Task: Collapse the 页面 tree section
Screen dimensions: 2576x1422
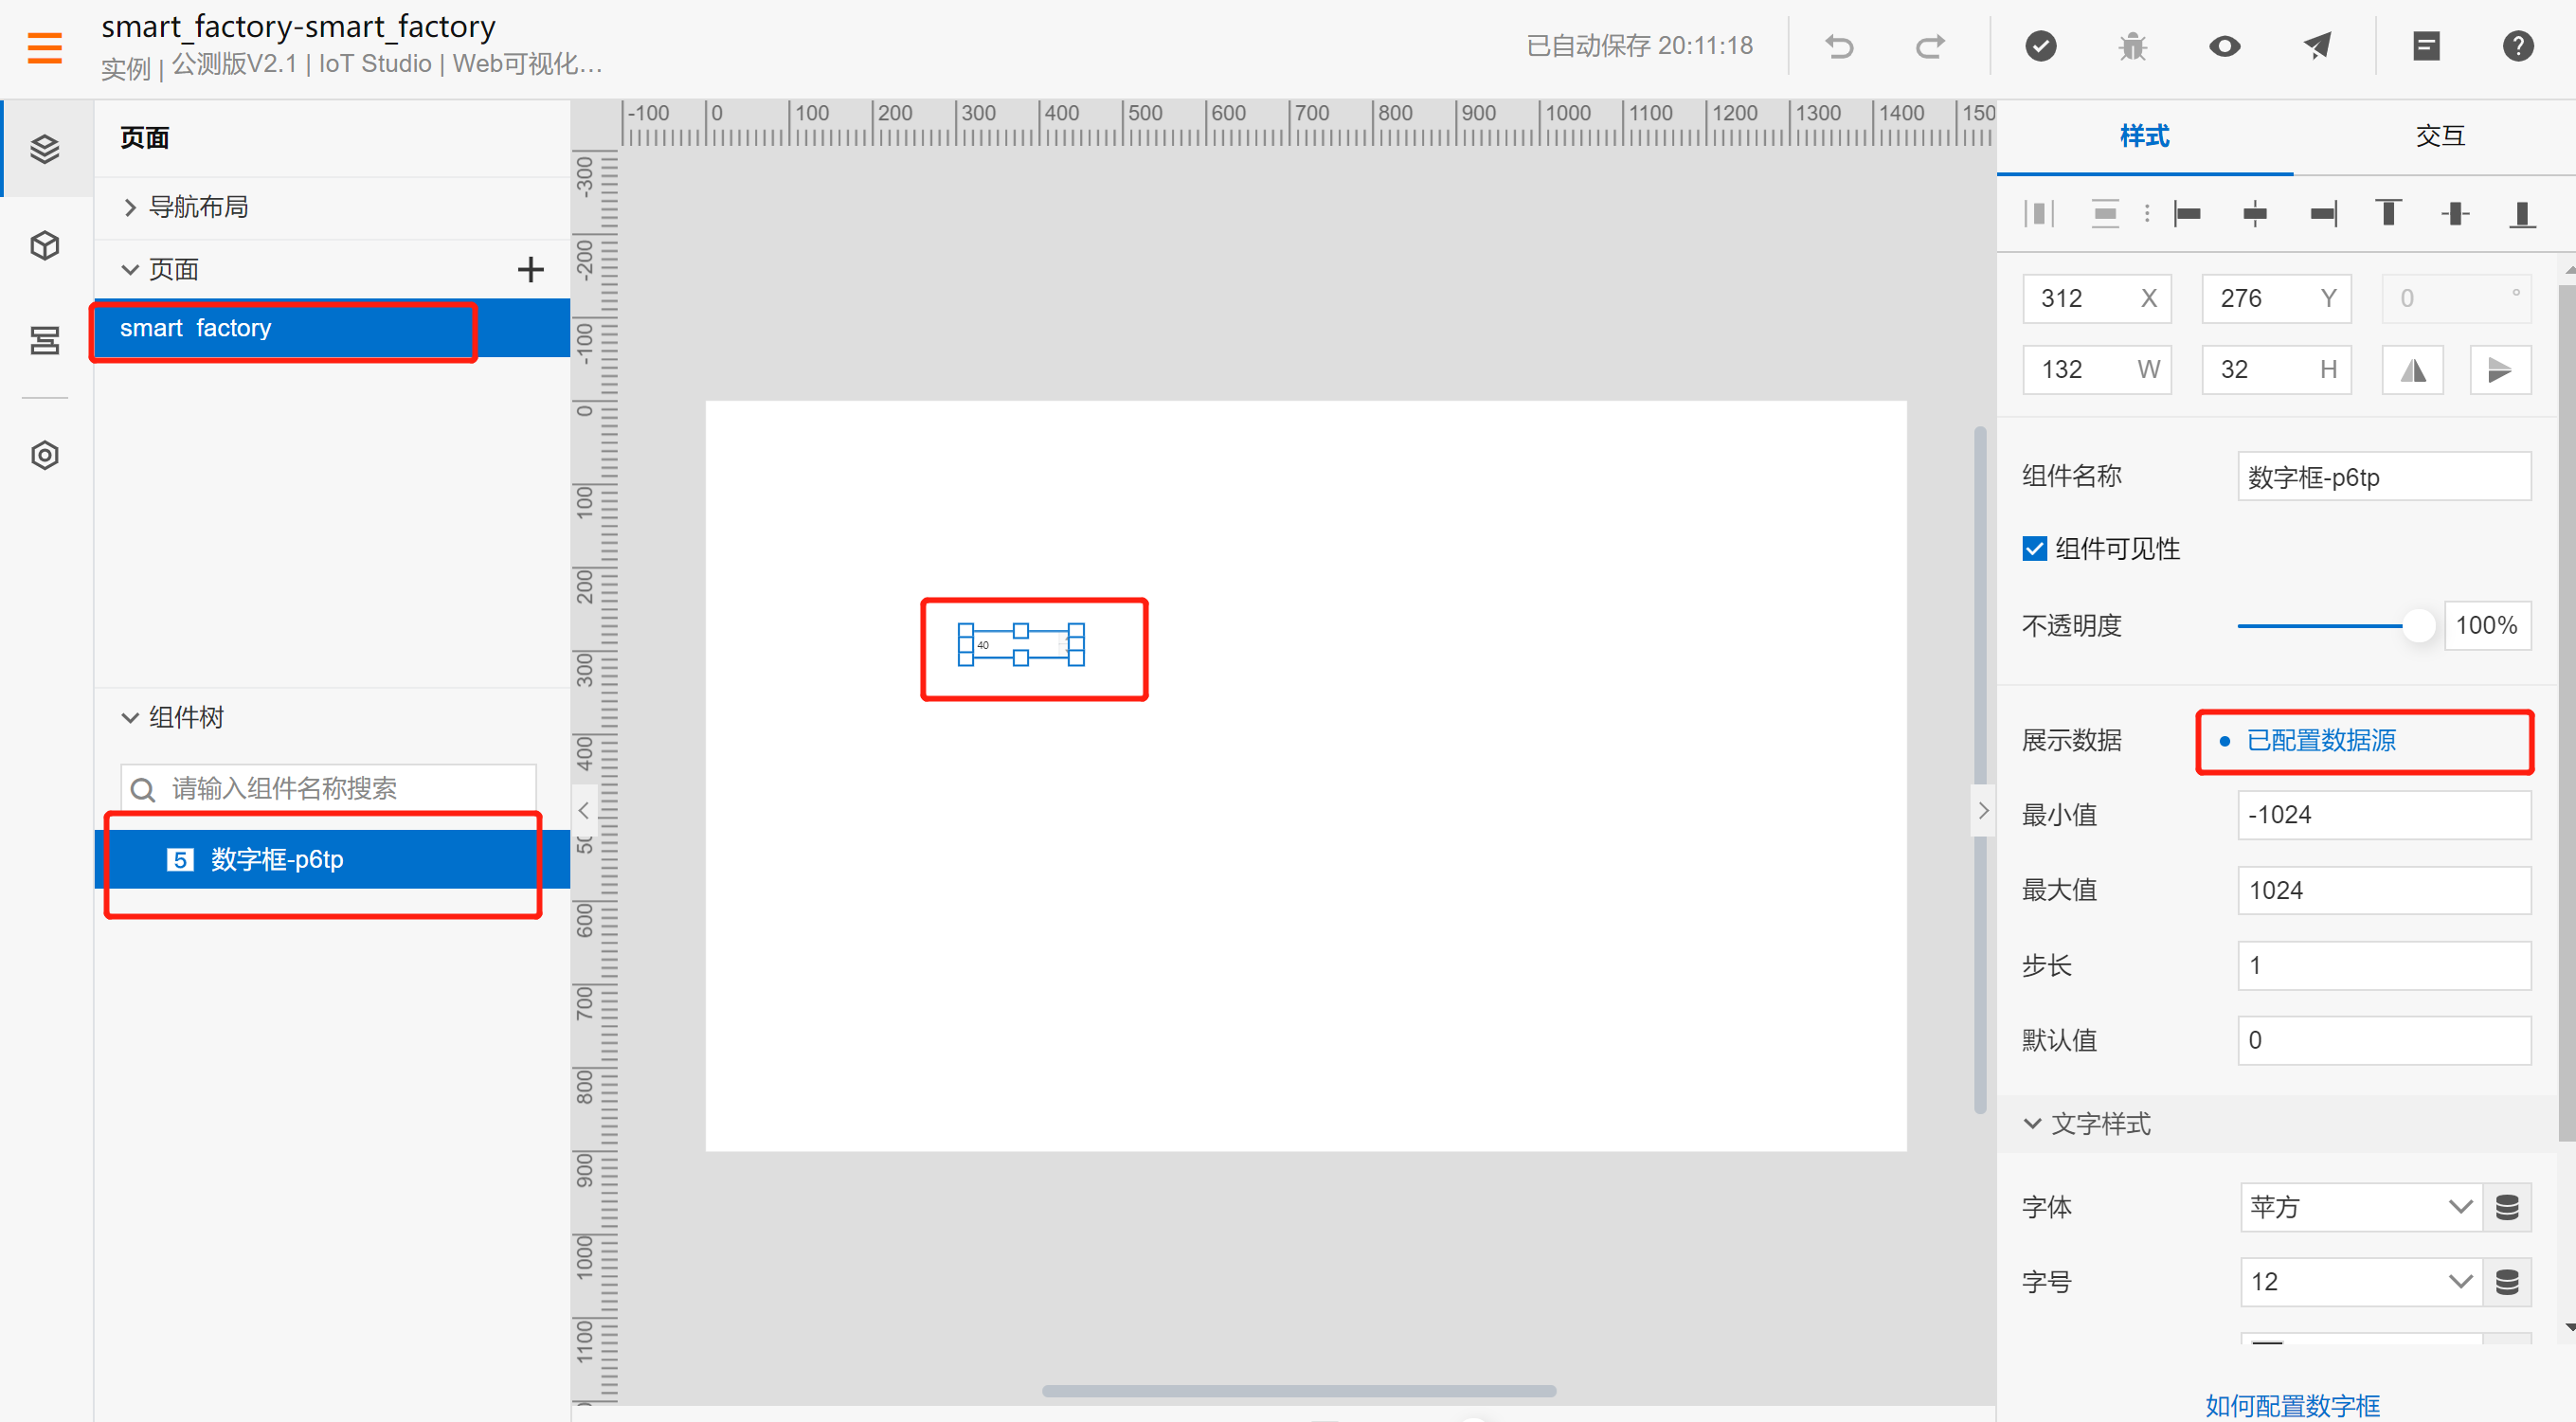Action: point(130,269)
